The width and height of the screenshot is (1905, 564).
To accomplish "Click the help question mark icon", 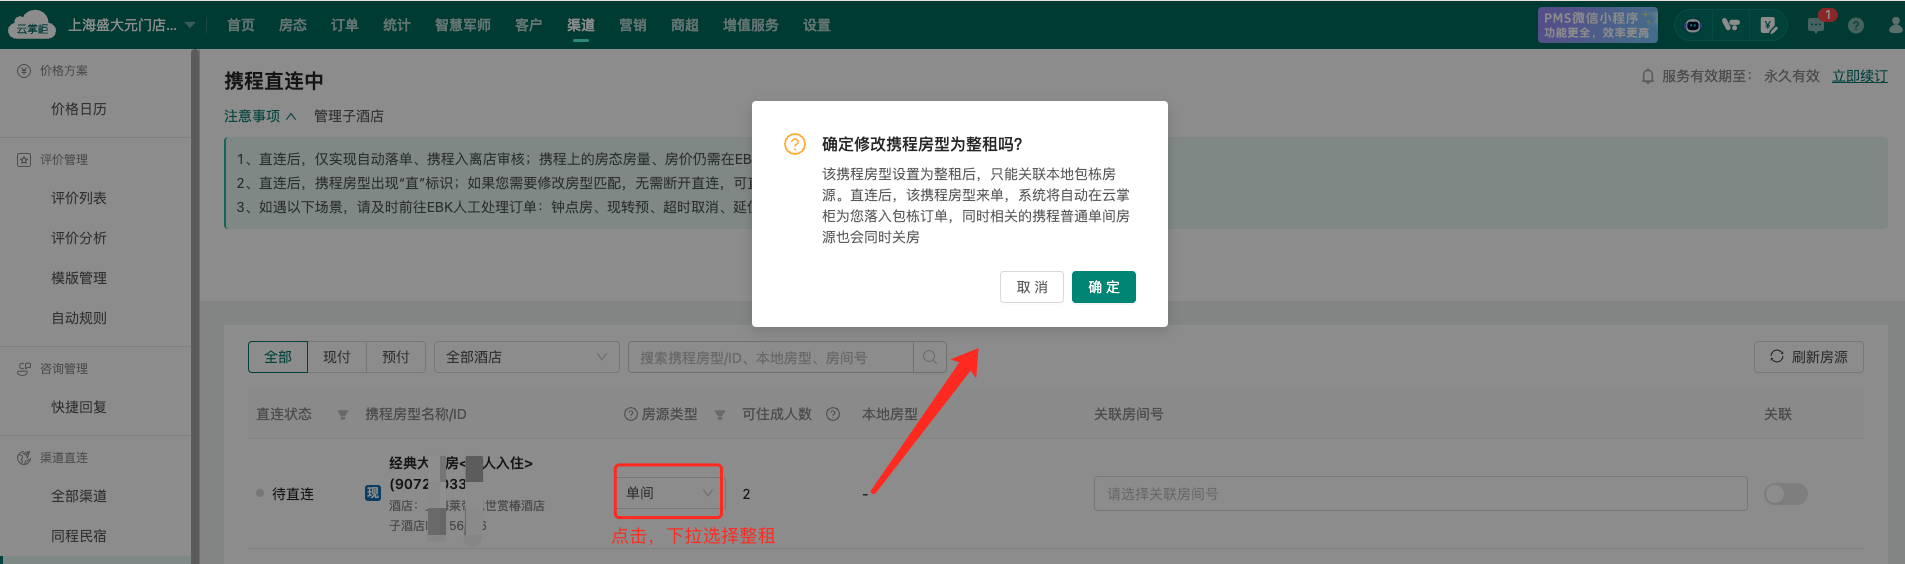I will tap(1856, 25).
